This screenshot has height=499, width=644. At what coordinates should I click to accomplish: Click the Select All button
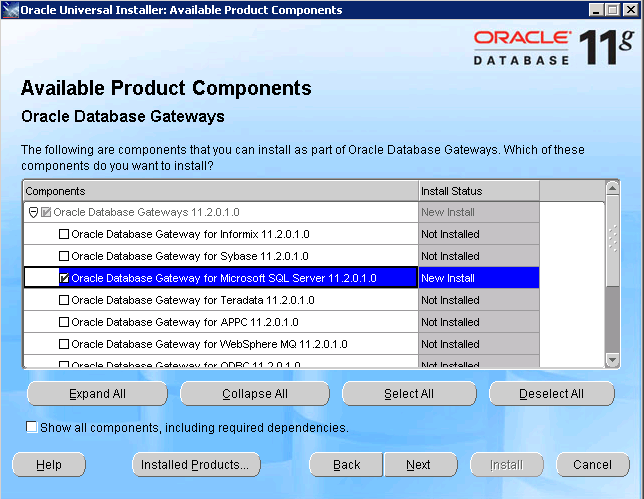coord(409,393)
